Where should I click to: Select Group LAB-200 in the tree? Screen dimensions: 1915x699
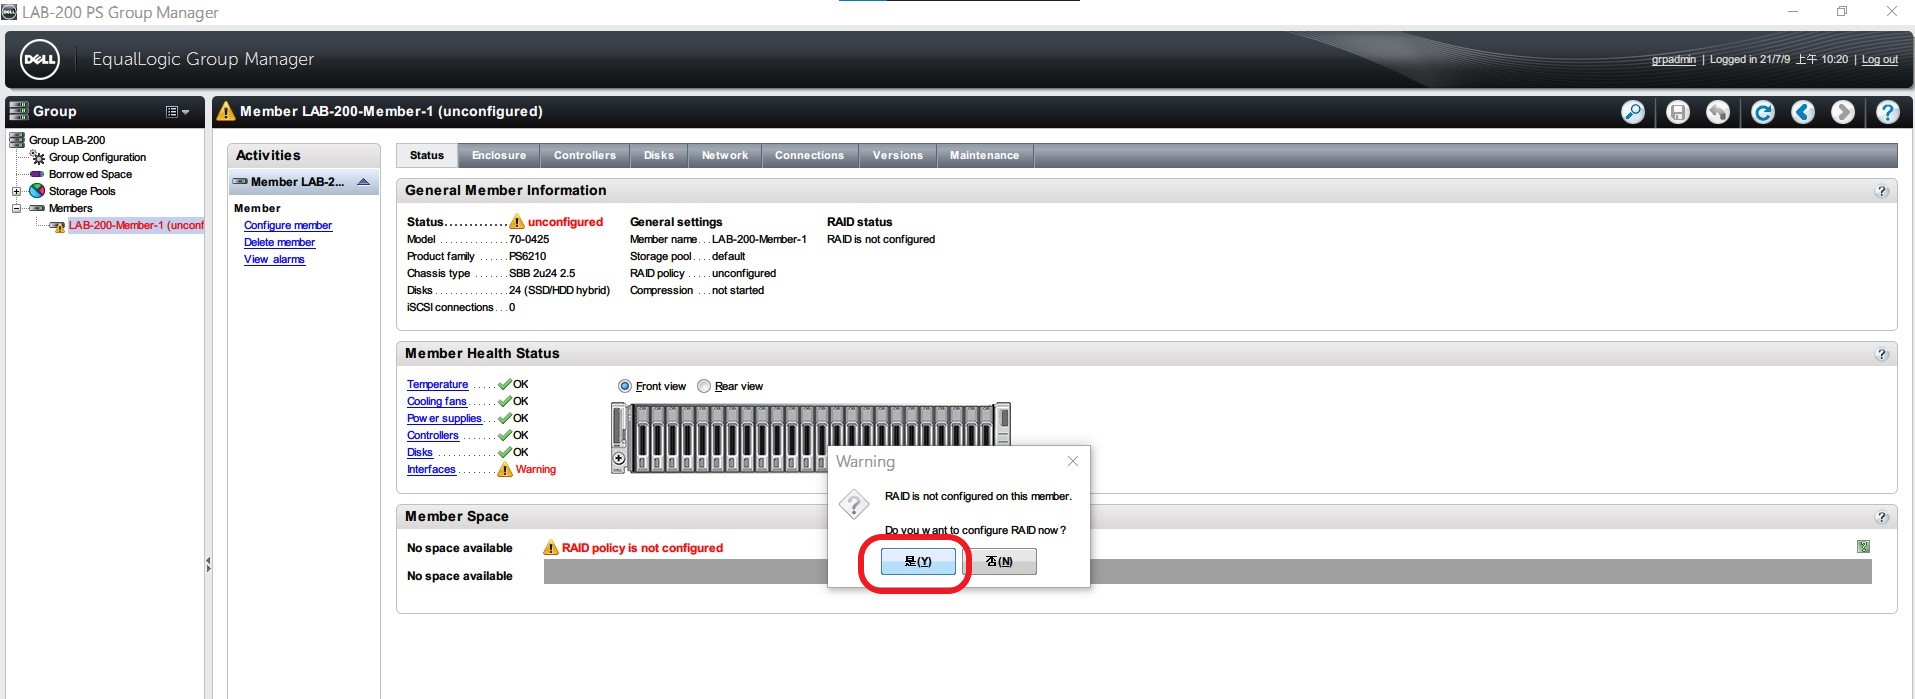coord(67,140)
